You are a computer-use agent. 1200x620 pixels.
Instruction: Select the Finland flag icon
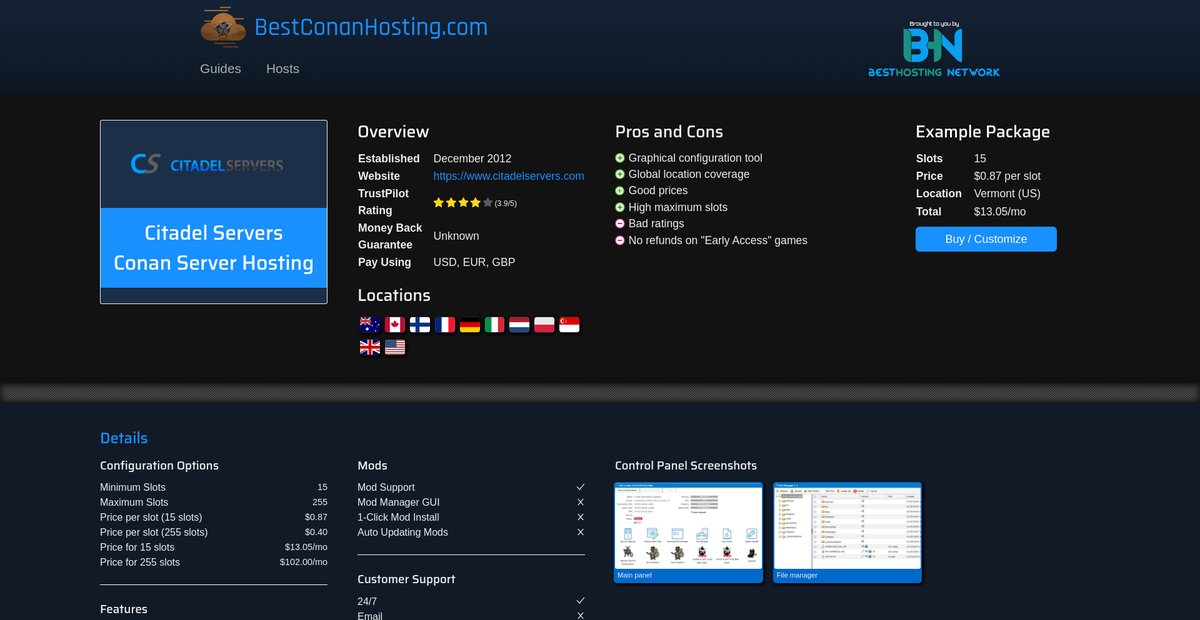point(420,325)
